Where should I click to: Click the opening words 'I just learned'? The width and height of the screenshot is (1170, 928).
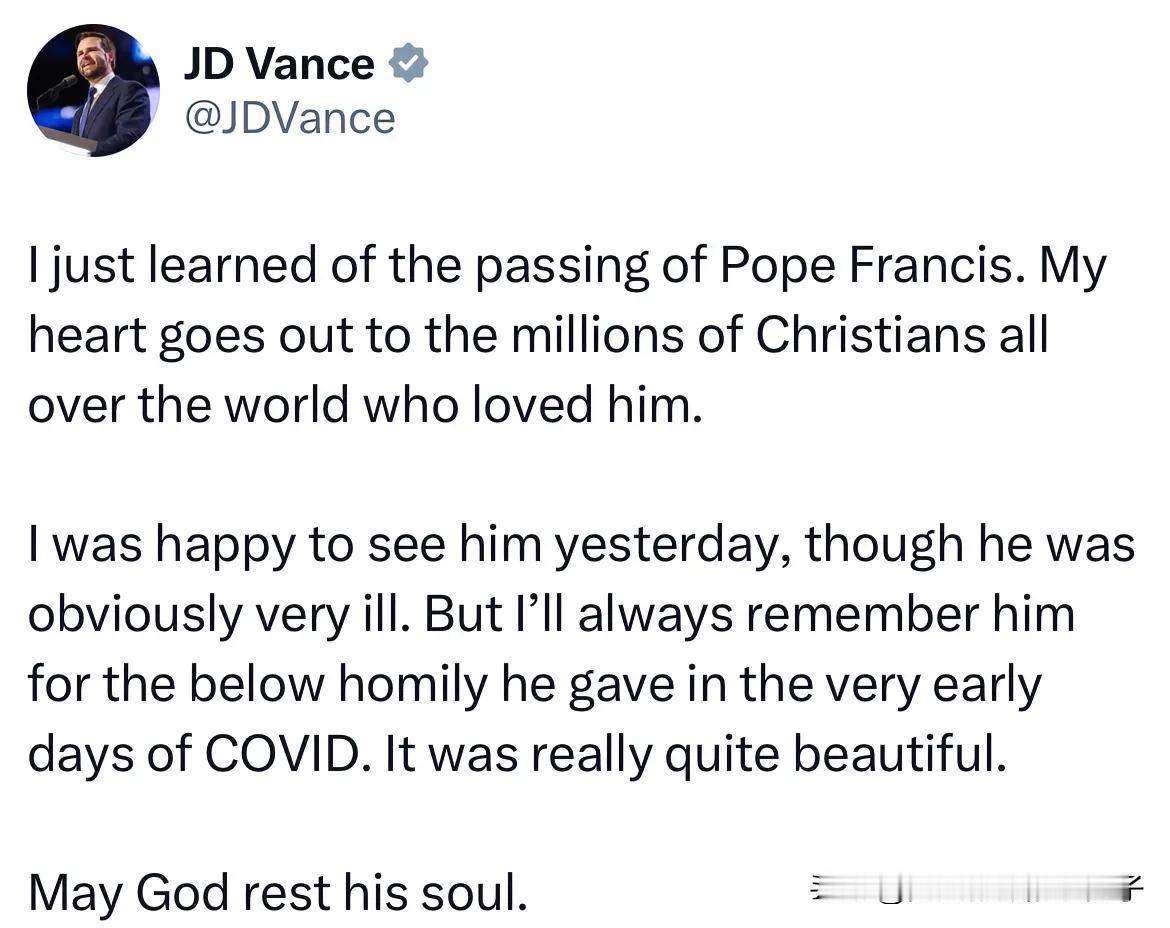coord(173,266)
